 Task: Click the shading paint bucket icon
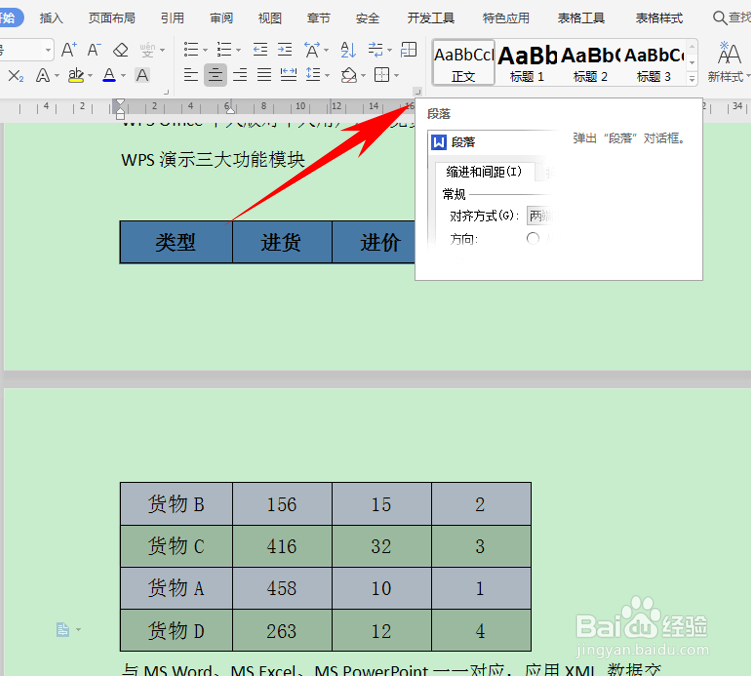[x=349, y=75]
